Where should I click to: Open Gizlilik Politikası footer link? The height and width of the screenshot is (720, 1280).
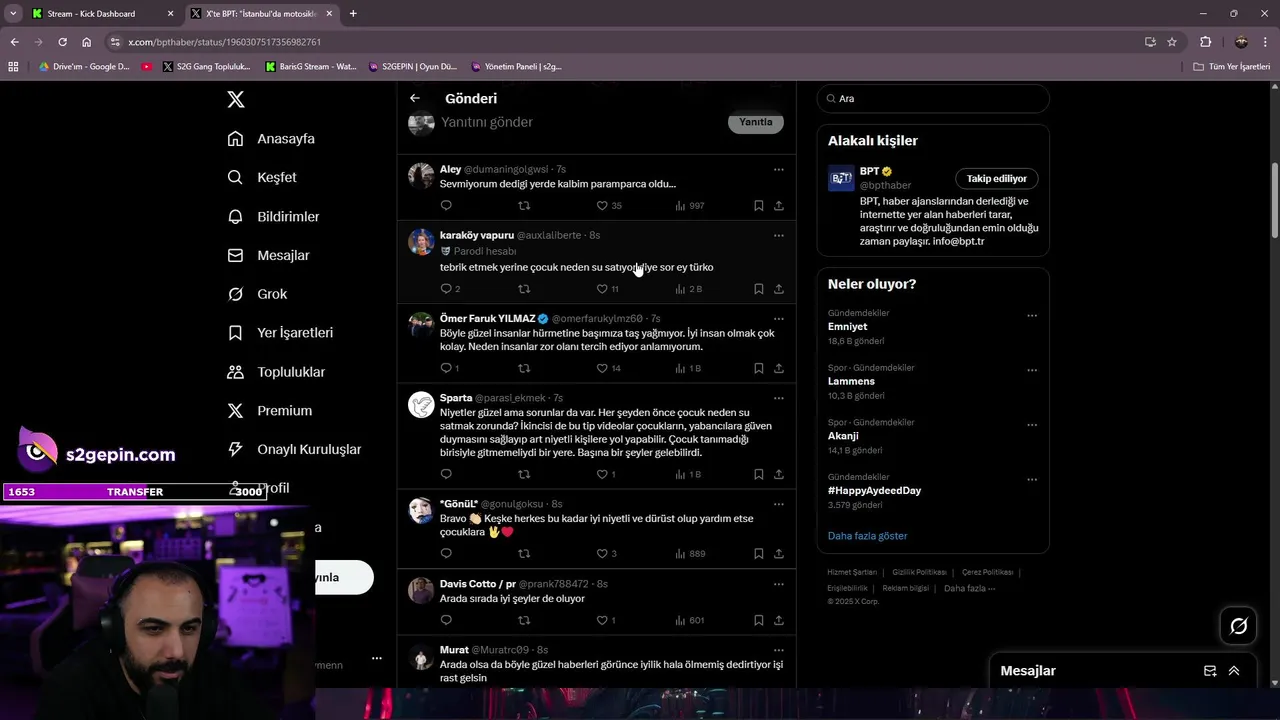click(x=919, y=572)
